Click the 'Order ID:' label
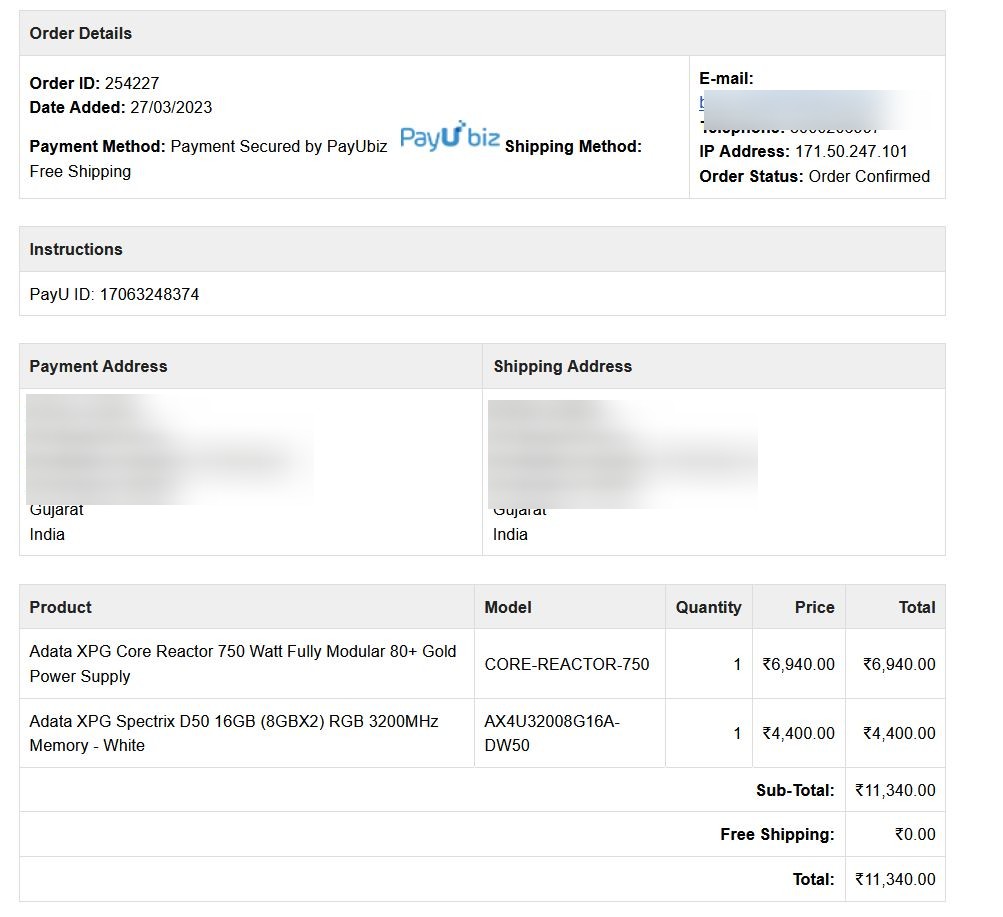The height and width of the screenshot is (917, 1003). click(x=65, y=83)
